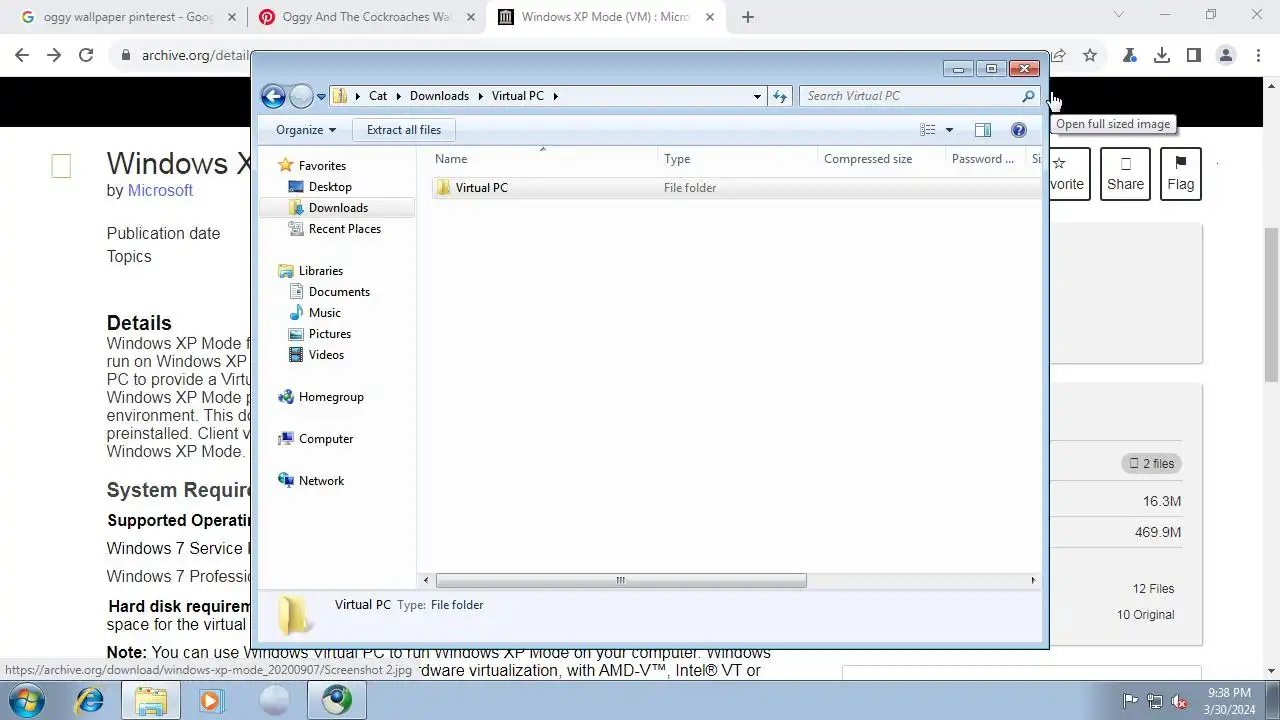Open the Chrome profile icon
This screenshot has width=1280, height=720.
1226,56
